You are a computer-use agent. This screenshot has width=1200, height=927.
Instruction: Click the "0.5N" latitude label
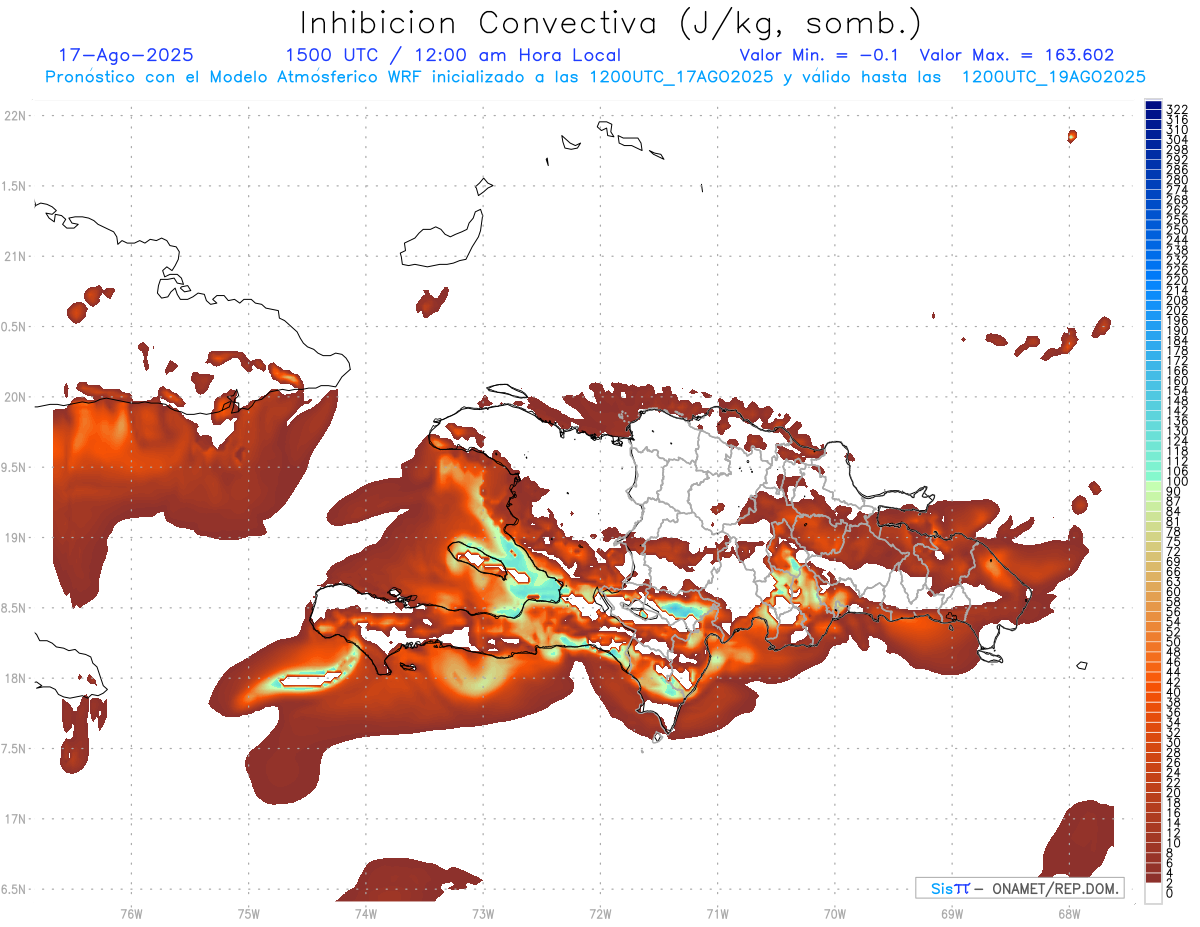tap(14, 327)
